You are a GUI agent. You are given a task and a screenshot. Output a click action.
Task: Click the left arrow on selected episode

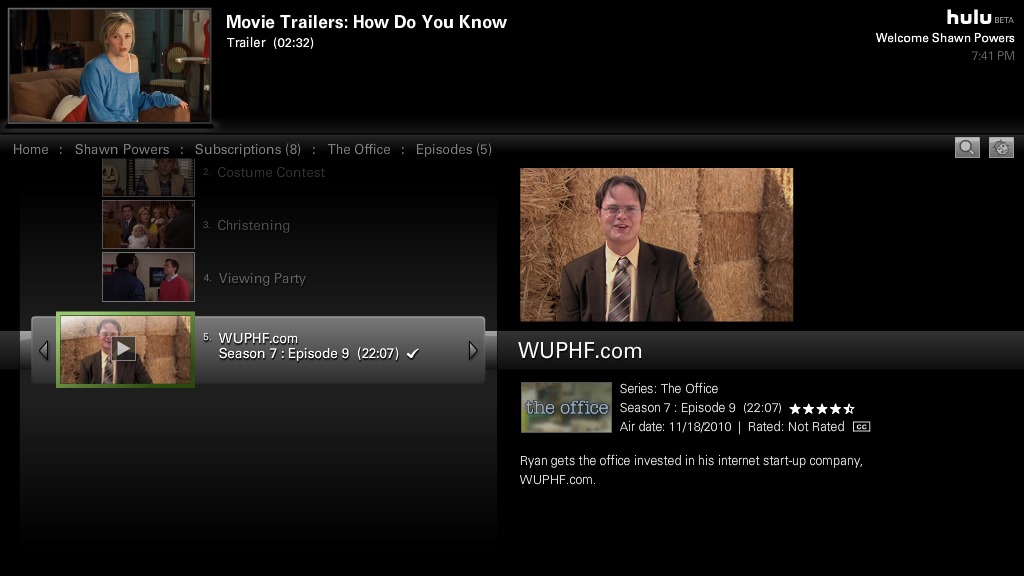click(x=44, y=351)
